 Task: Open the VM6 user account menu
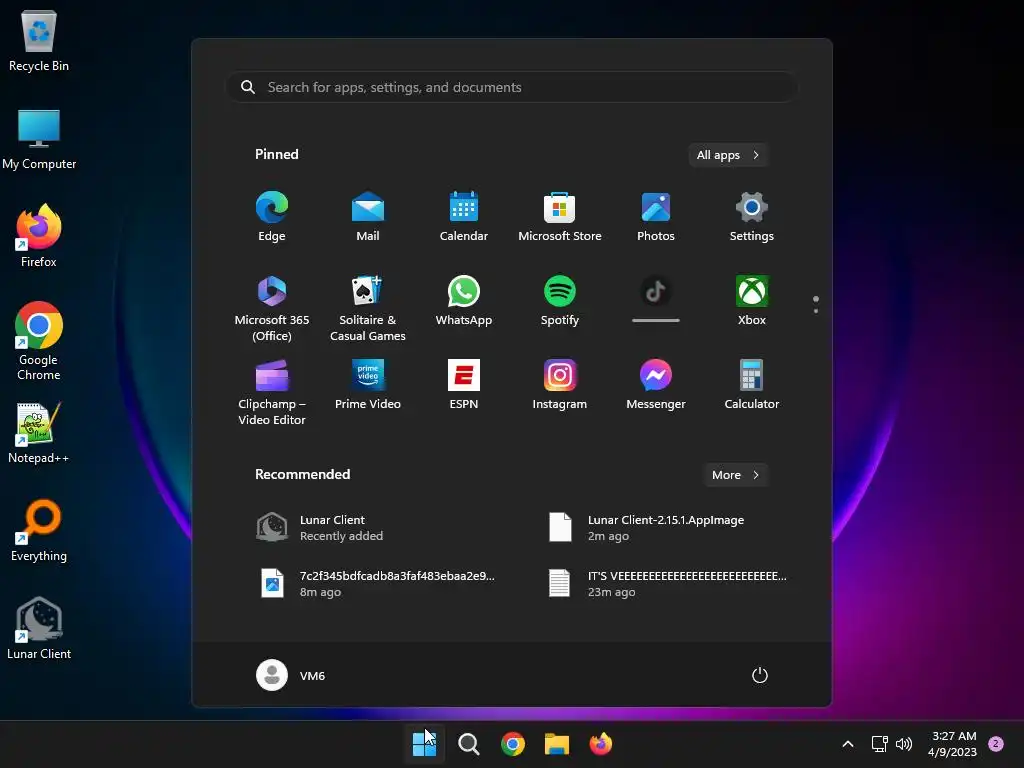(x=291, y=675)
